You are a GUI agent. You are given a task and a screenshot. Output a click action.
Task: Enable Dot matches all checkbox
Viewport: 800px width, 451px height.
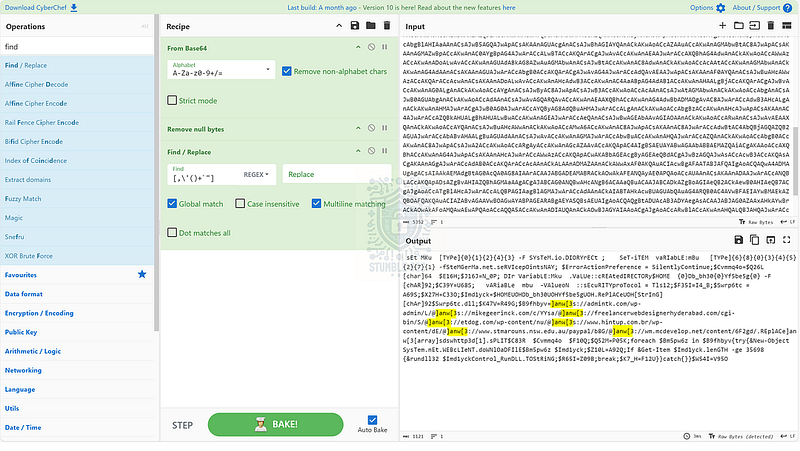(172, 233)
